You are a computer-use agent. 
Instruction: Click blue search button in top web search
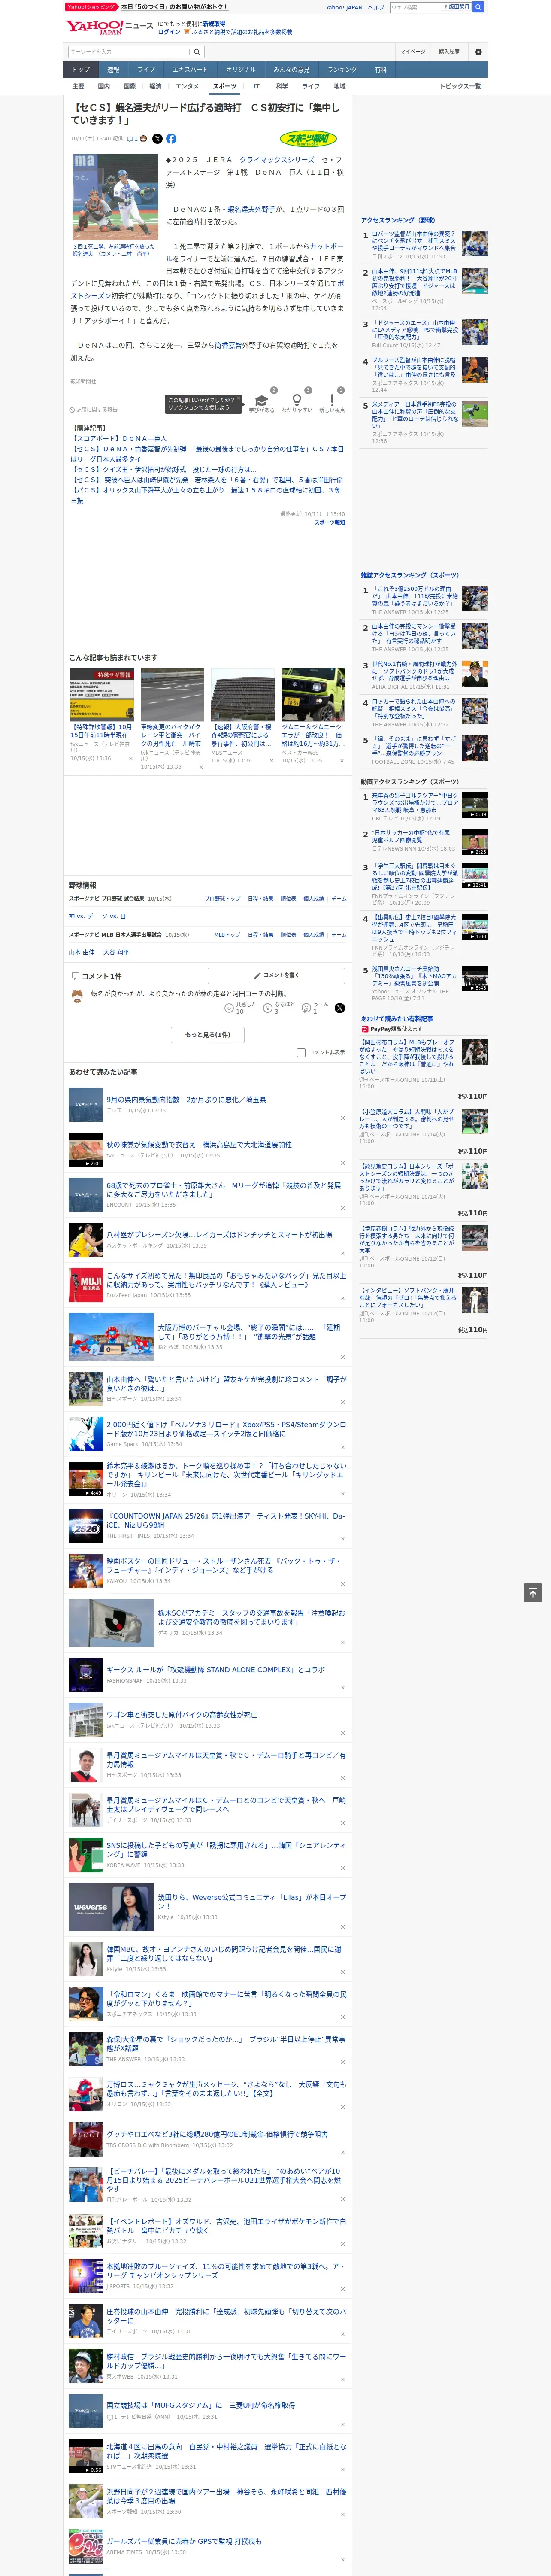478,7
